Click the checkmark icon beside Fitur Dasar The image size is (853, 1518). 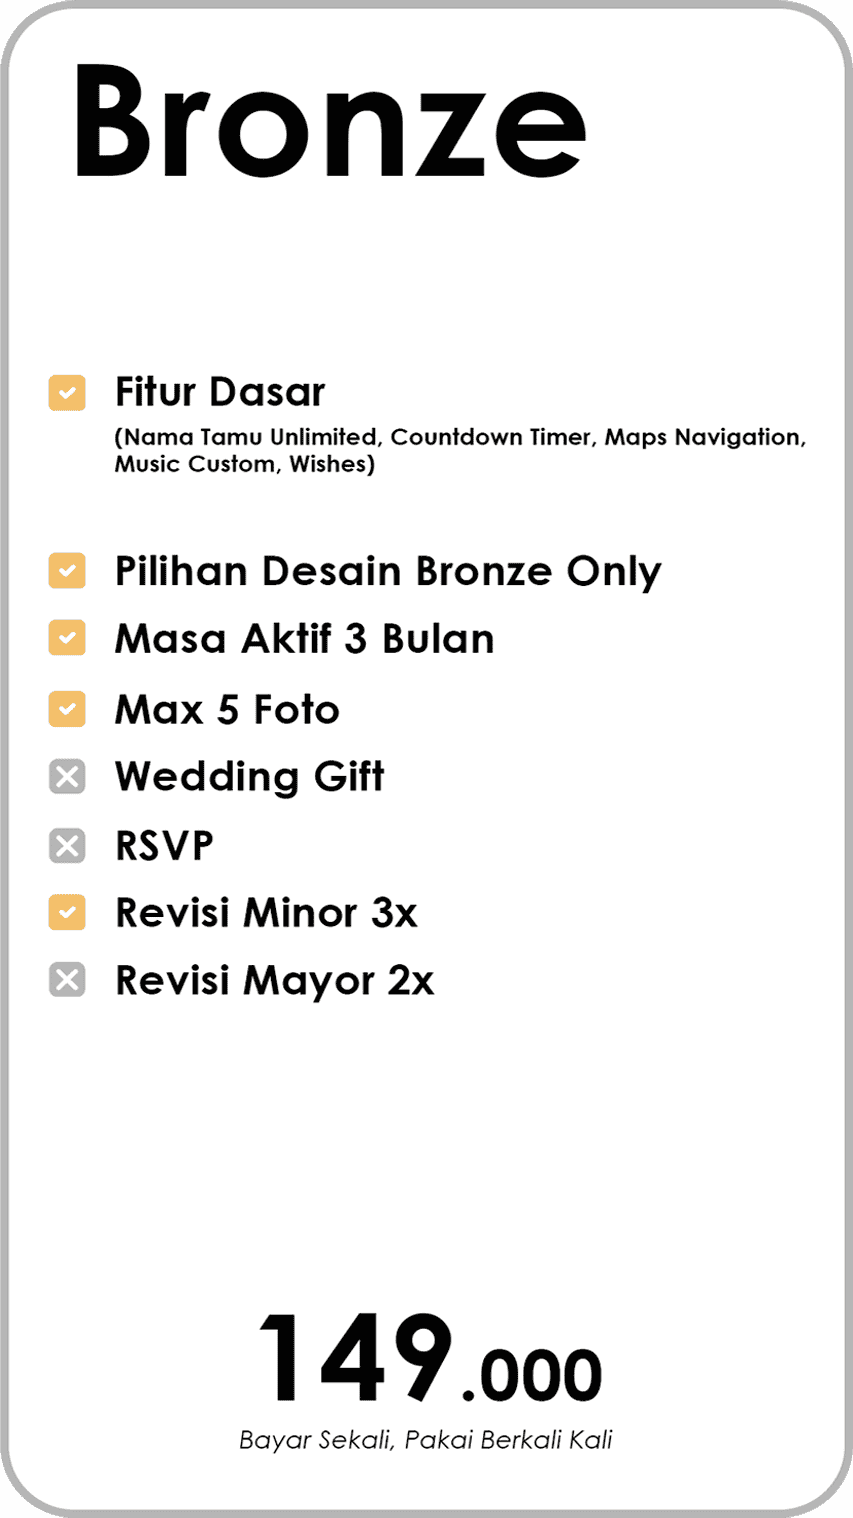tap(67, 393)
